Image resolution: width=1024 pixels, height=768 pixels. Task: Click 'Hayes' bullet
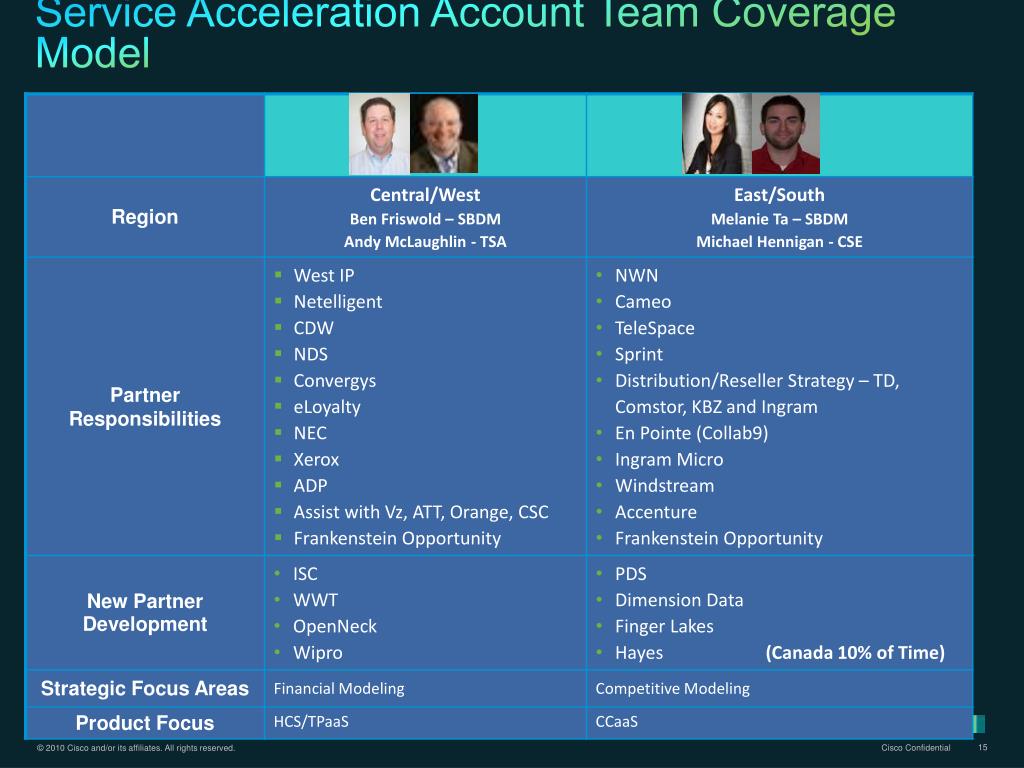pyautogui.click(x=639, y=652)
